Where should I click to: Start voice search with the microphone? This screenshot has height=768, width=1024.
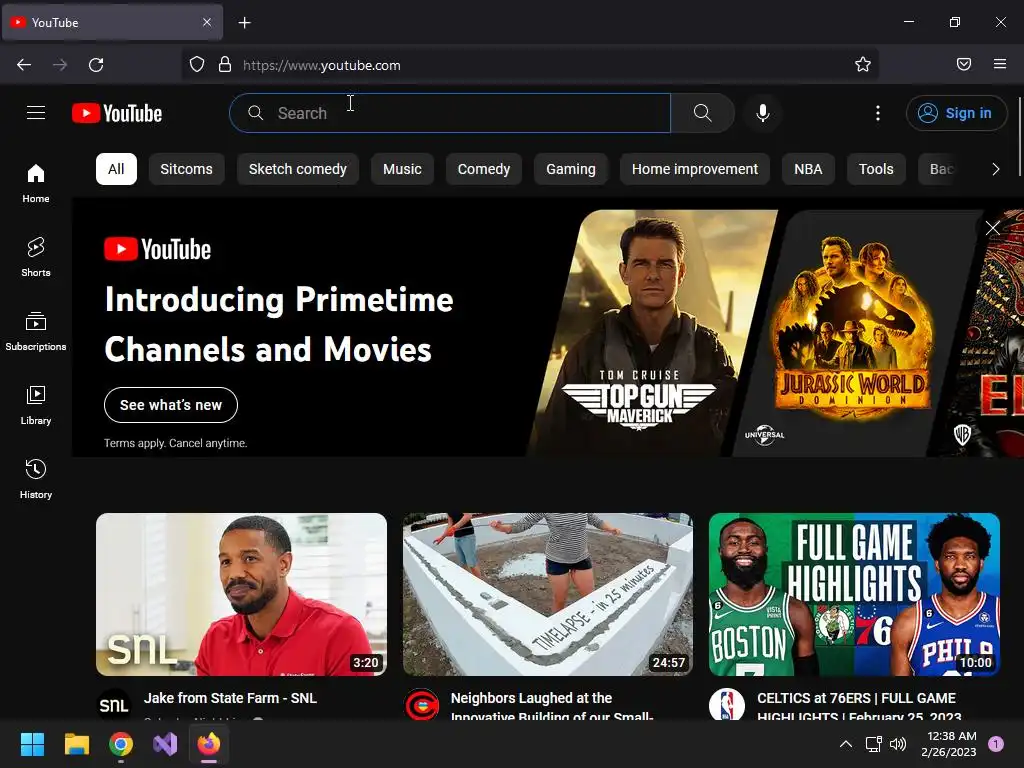(x=762, y=113)
